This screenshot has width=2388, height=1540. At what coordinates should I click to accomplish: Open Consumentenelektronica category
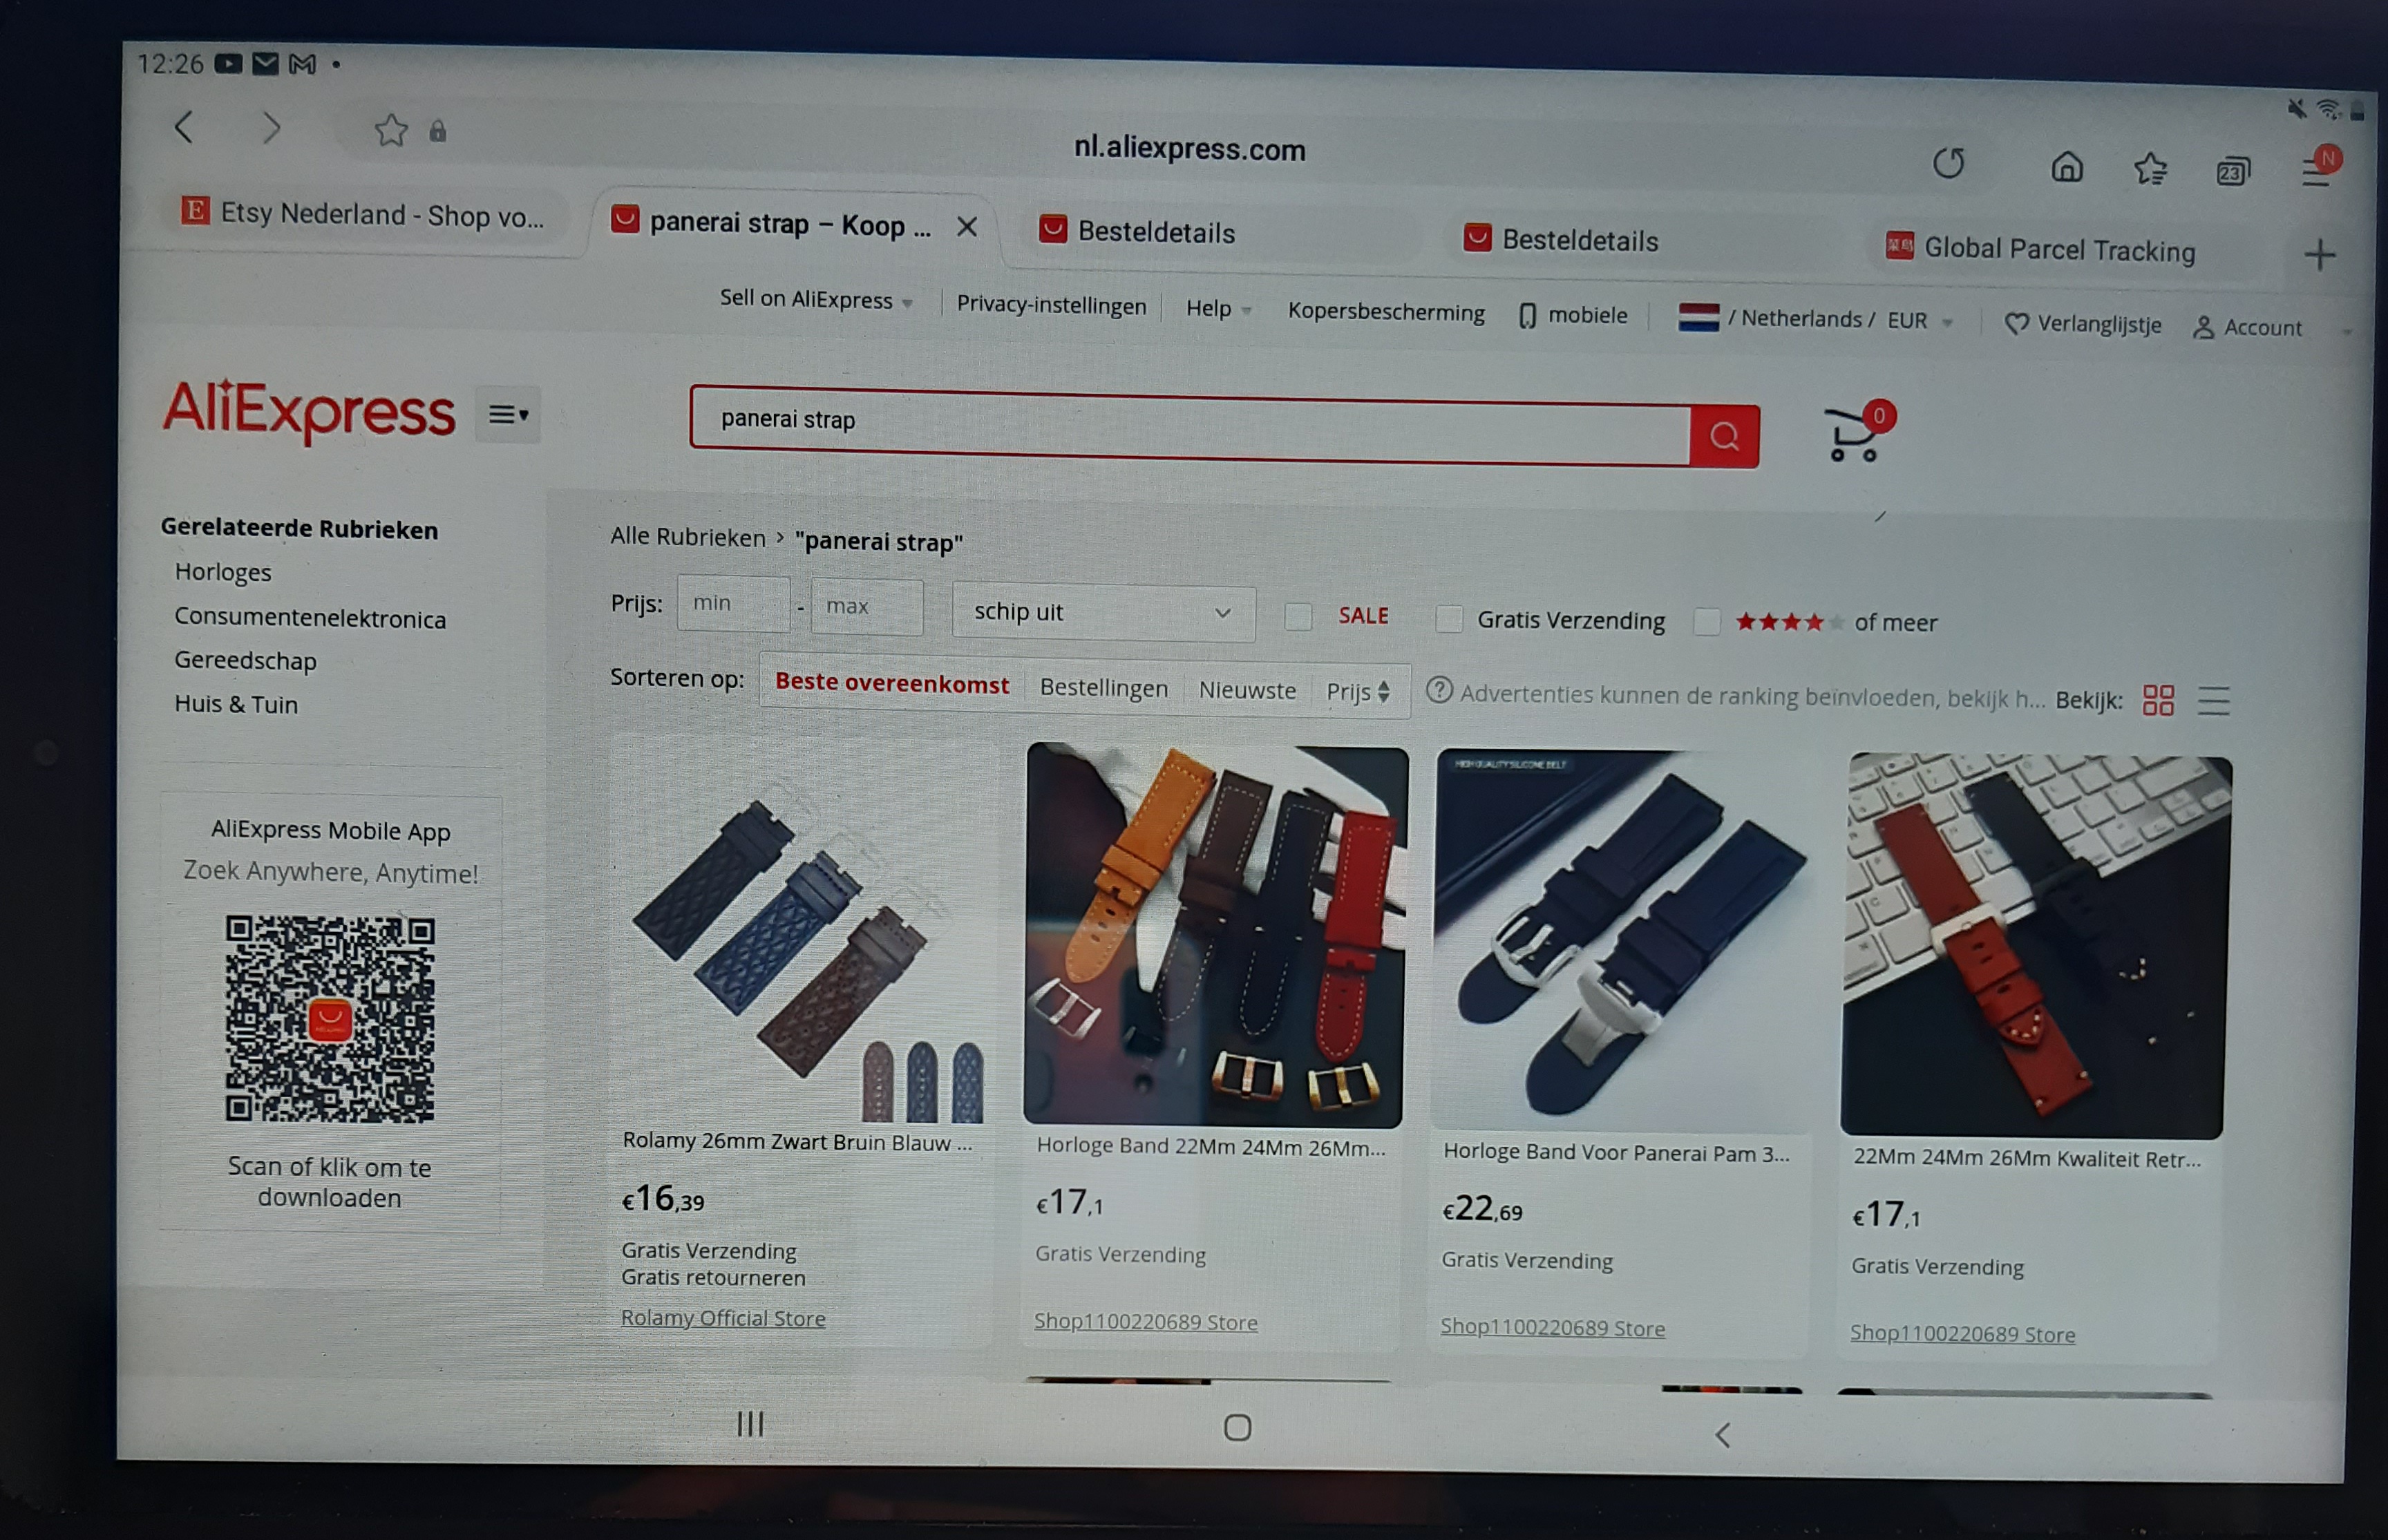310,617
